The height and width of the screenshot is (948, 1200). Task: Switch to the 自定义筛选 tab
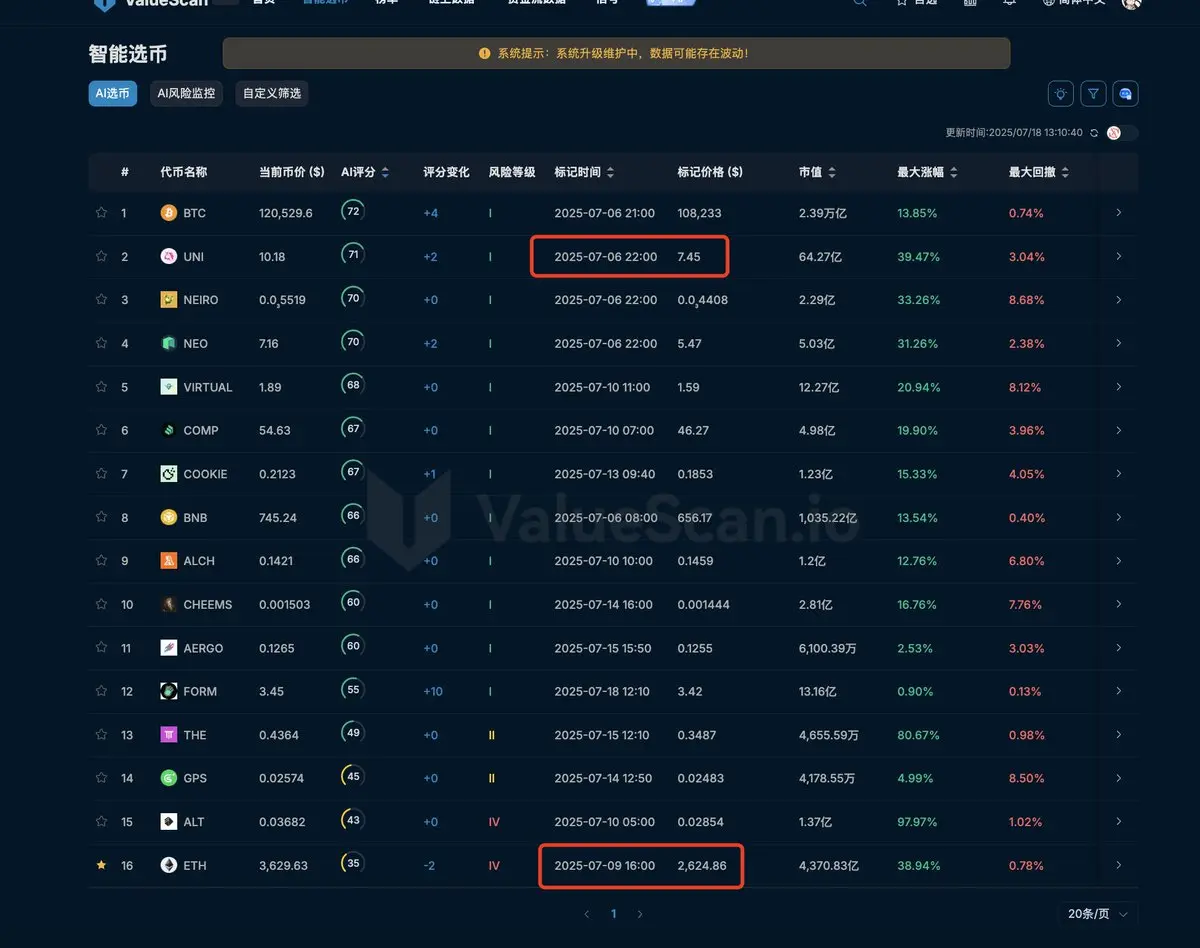pos(272,93)
